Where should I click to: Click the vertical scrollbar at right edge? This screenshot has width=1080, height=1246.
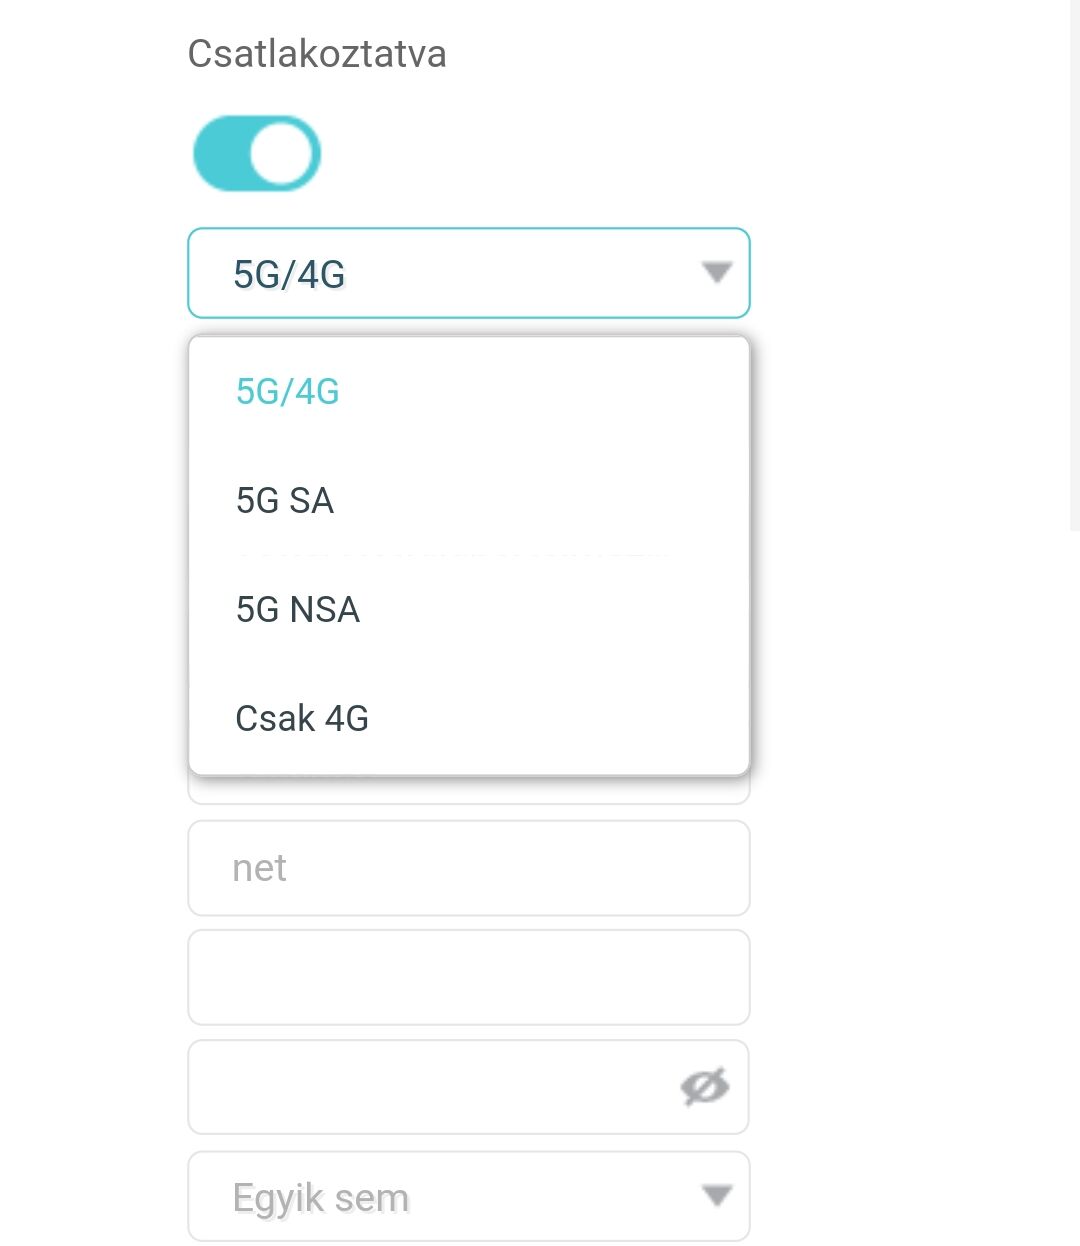click(1074, 265)
